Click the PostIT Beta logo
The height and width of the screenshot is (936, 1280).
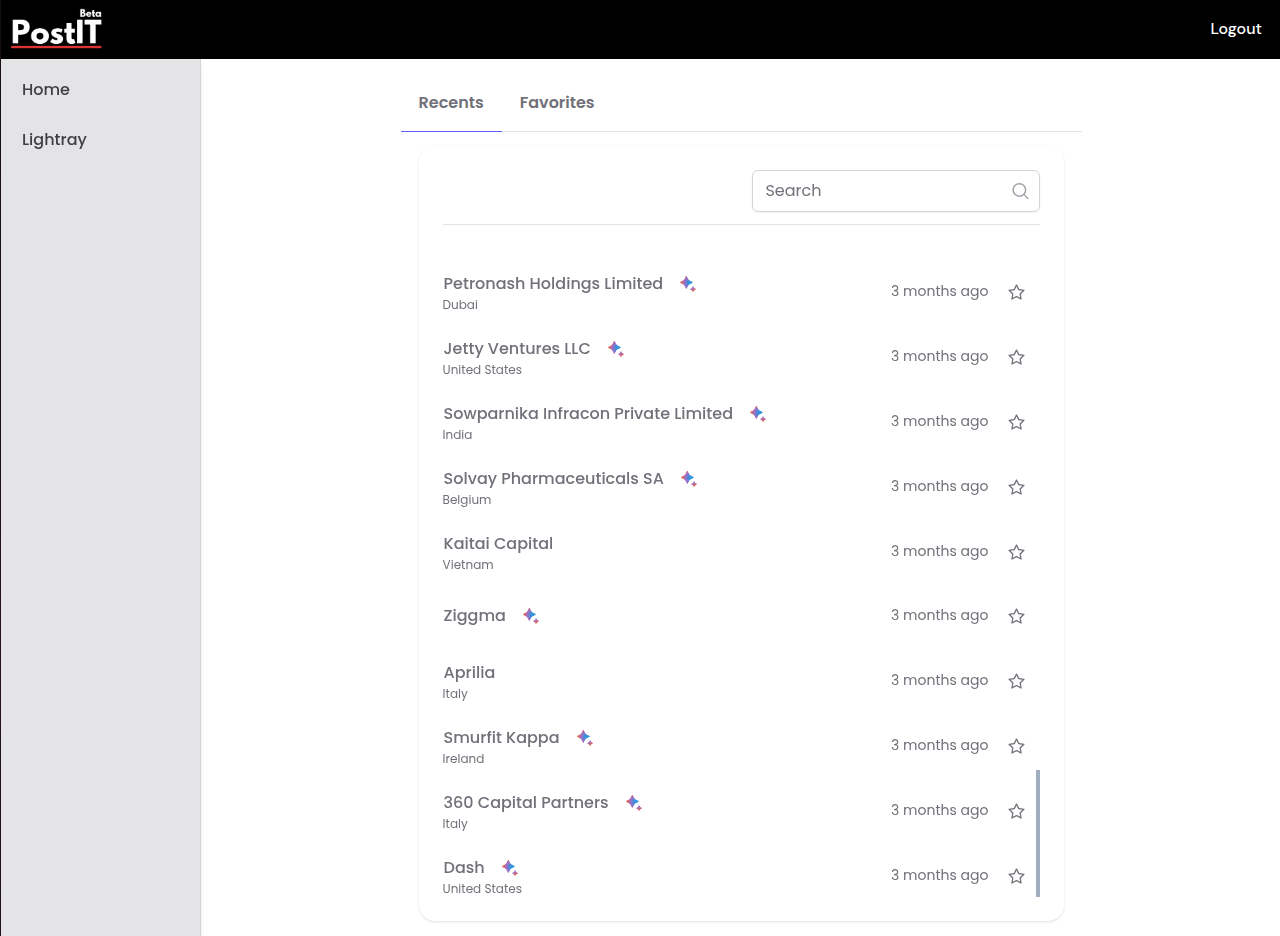[x=57, y=29]
